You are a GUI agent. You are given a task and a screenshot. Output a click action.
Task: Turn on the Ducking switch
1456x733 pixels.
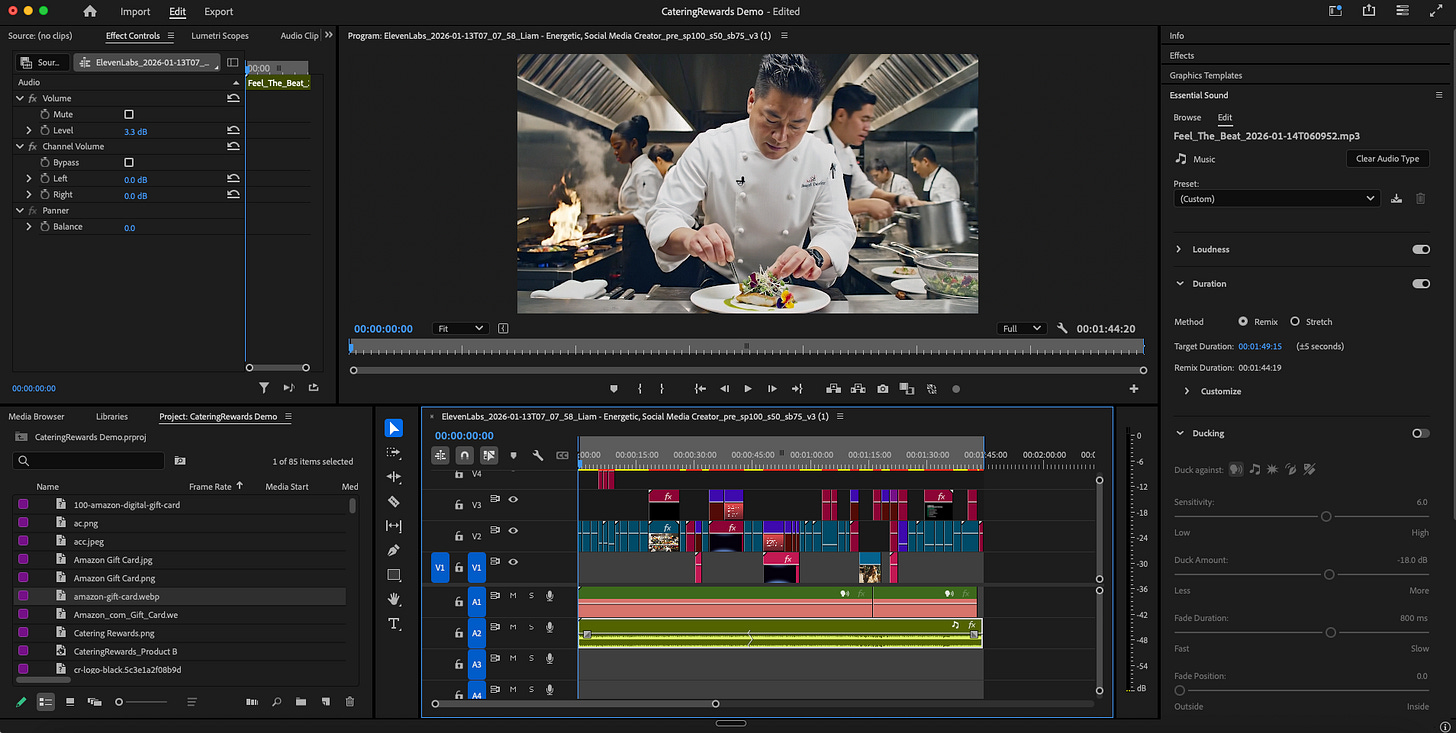tap(1420, 433)
